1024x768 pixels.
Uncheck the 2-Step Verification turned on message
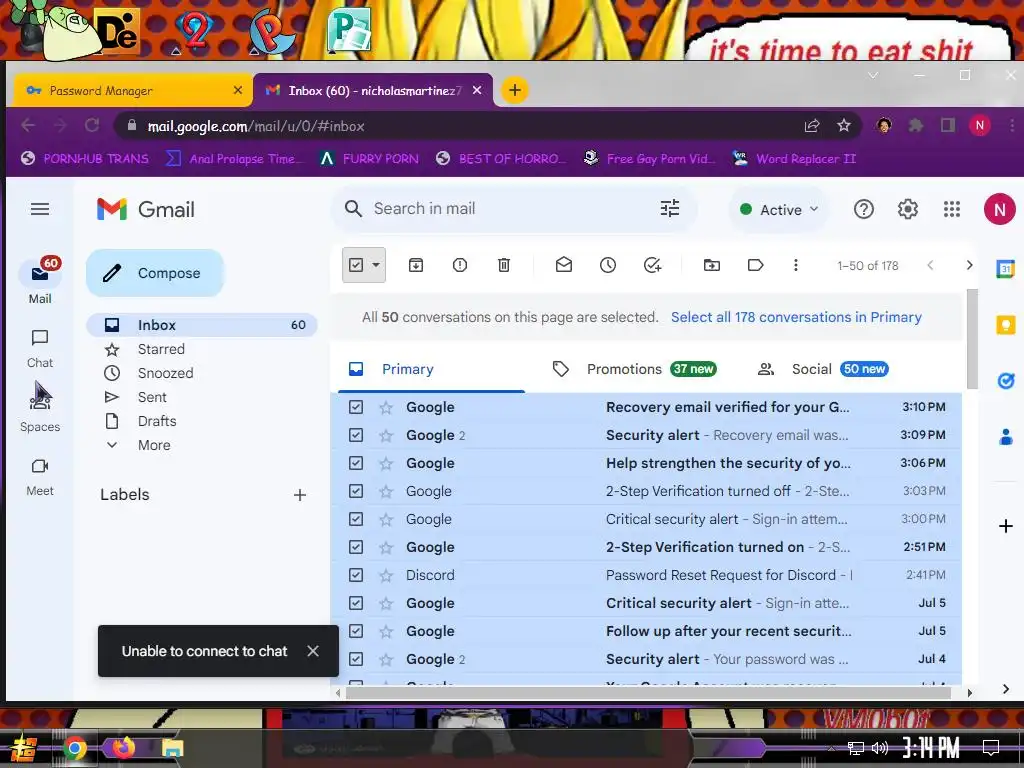[x=356, y=547]
